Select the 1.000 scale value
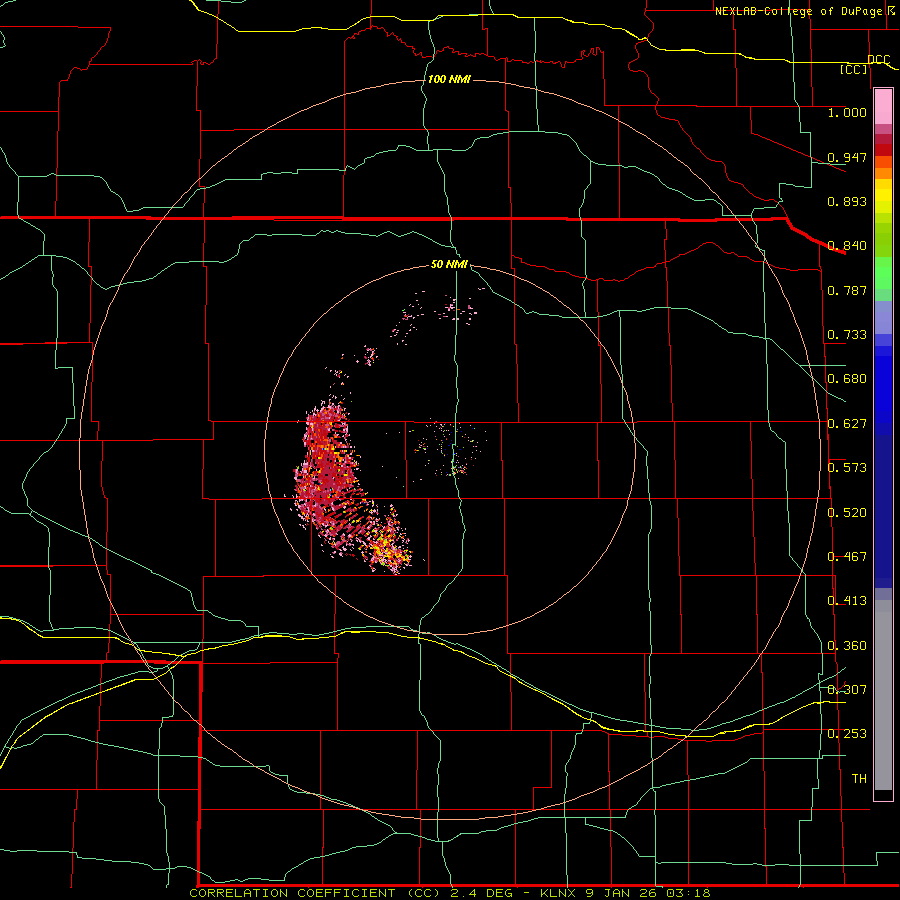Screen dimensions: 900x900 847,112
